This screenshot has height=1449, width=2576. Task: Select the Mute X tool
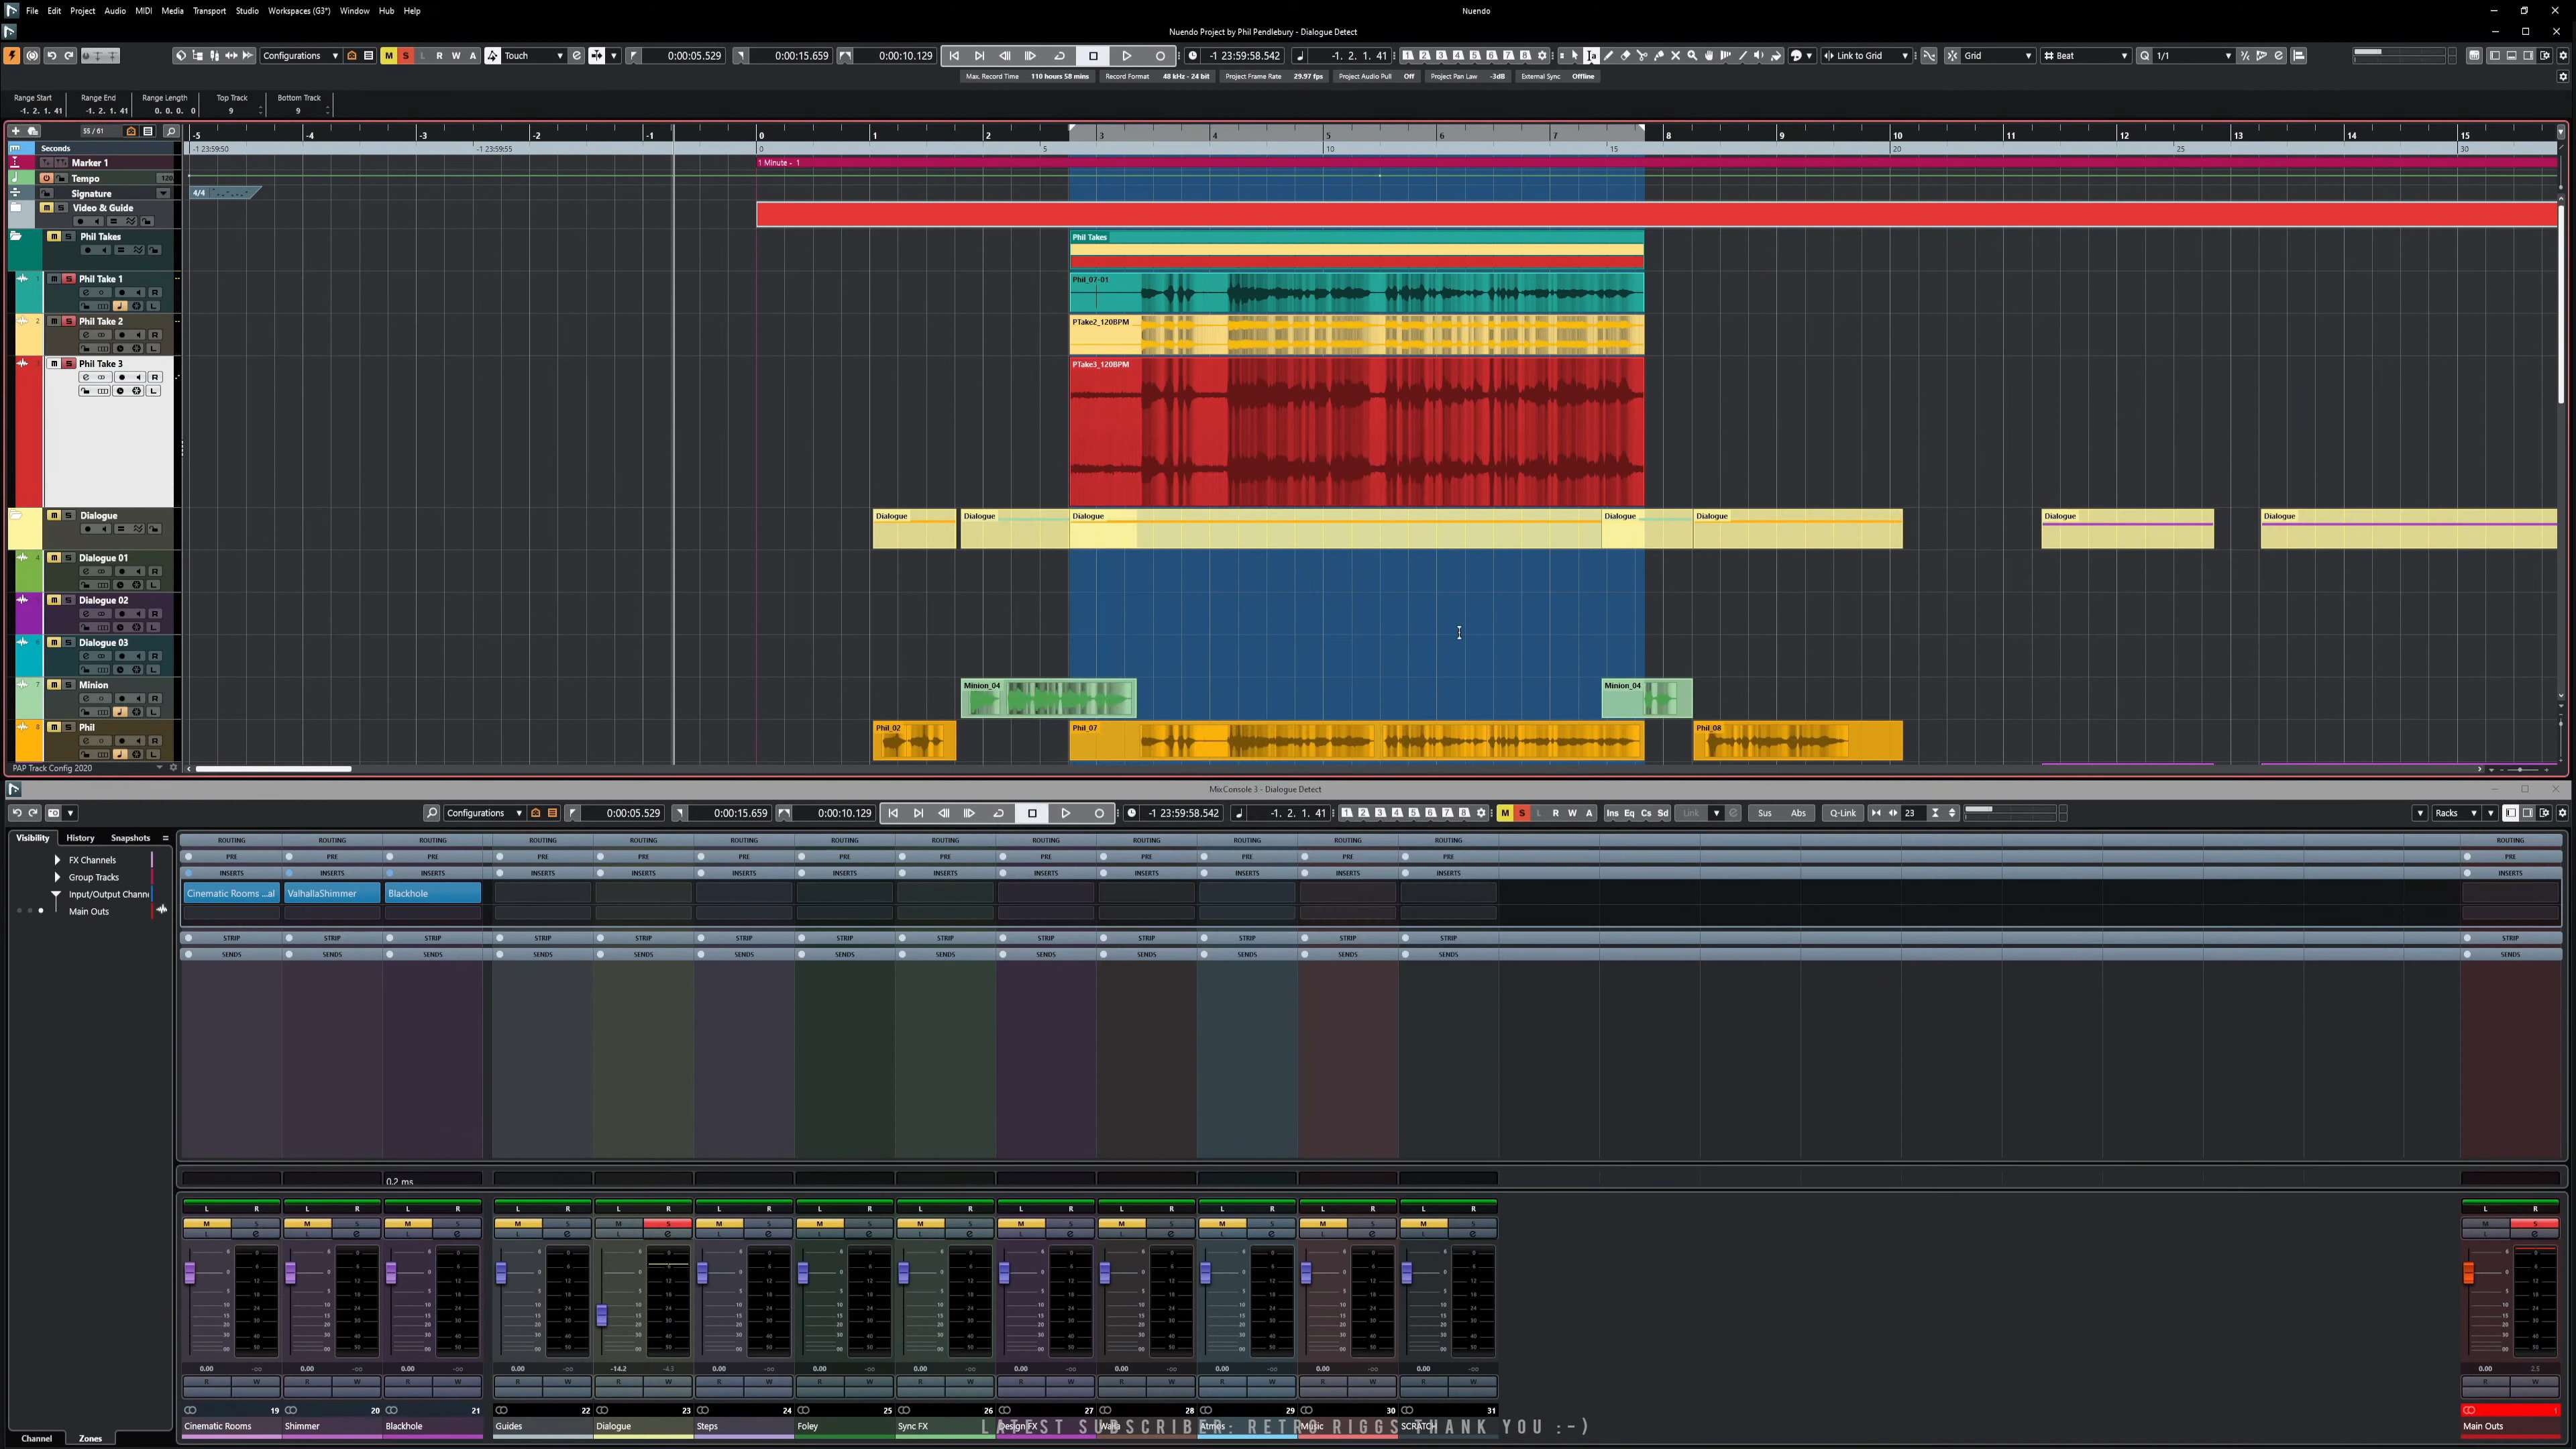point(1676,56)
